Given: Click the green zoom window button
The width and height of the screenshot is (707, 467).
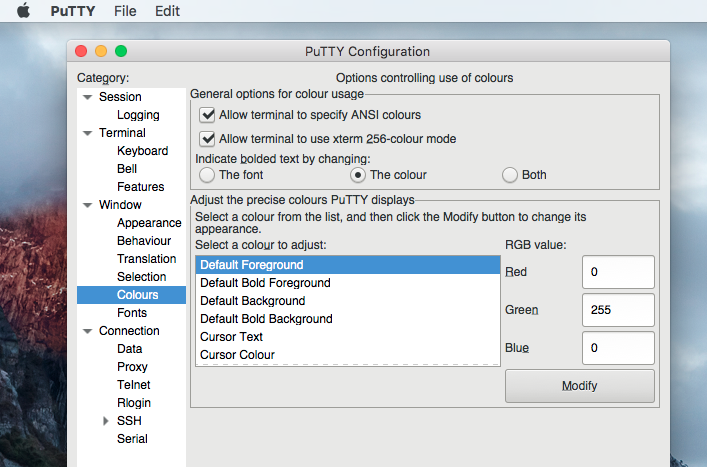Looking at the screenshot, I should coord(121,51).
